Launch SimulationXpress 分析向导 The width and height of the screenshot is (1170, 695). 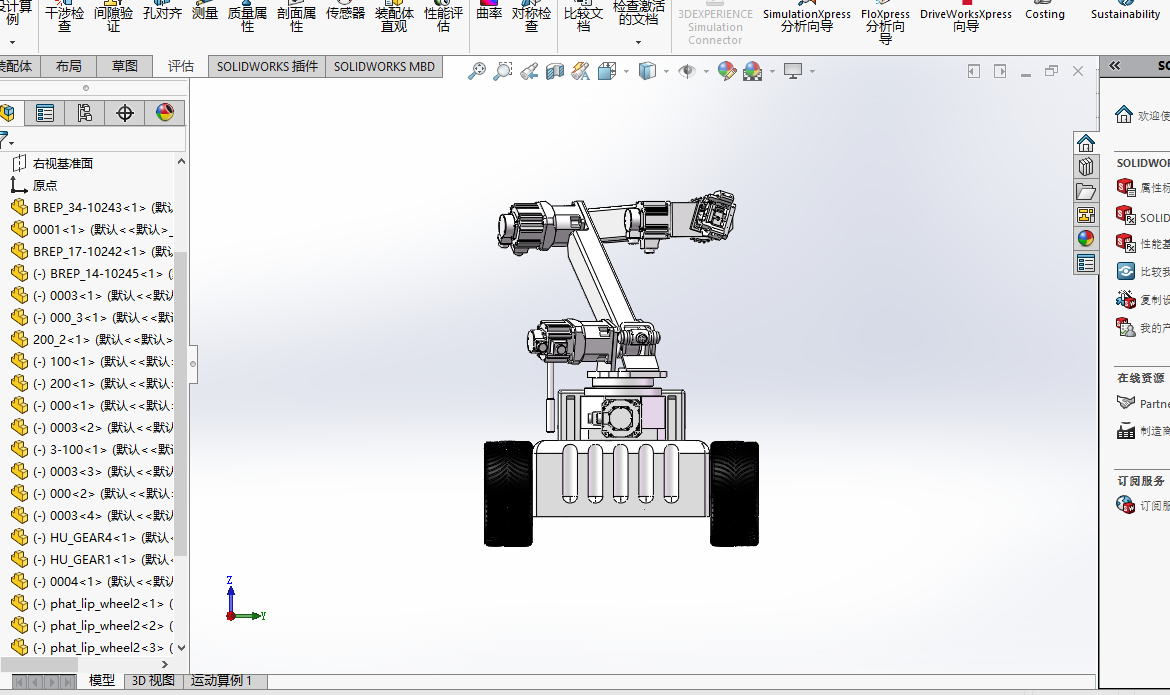(807, 17)
